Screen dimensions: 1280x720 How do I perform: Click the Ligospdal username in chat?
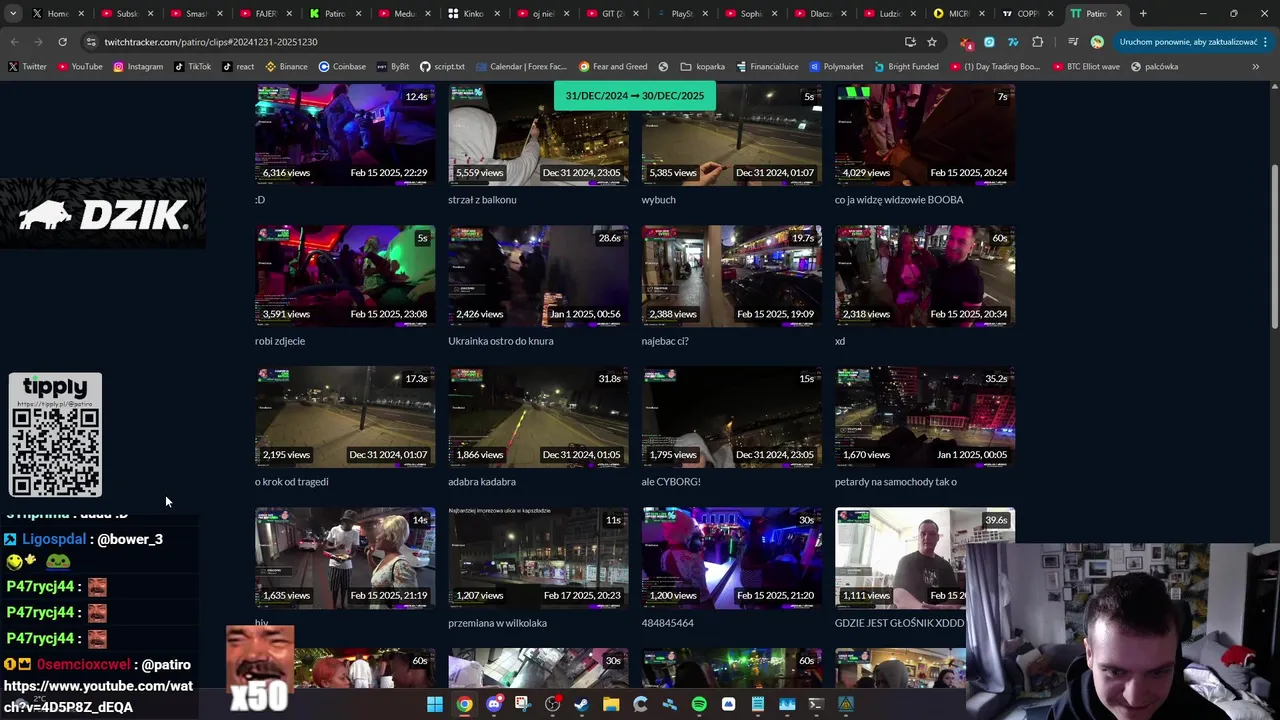pos(54,539)
